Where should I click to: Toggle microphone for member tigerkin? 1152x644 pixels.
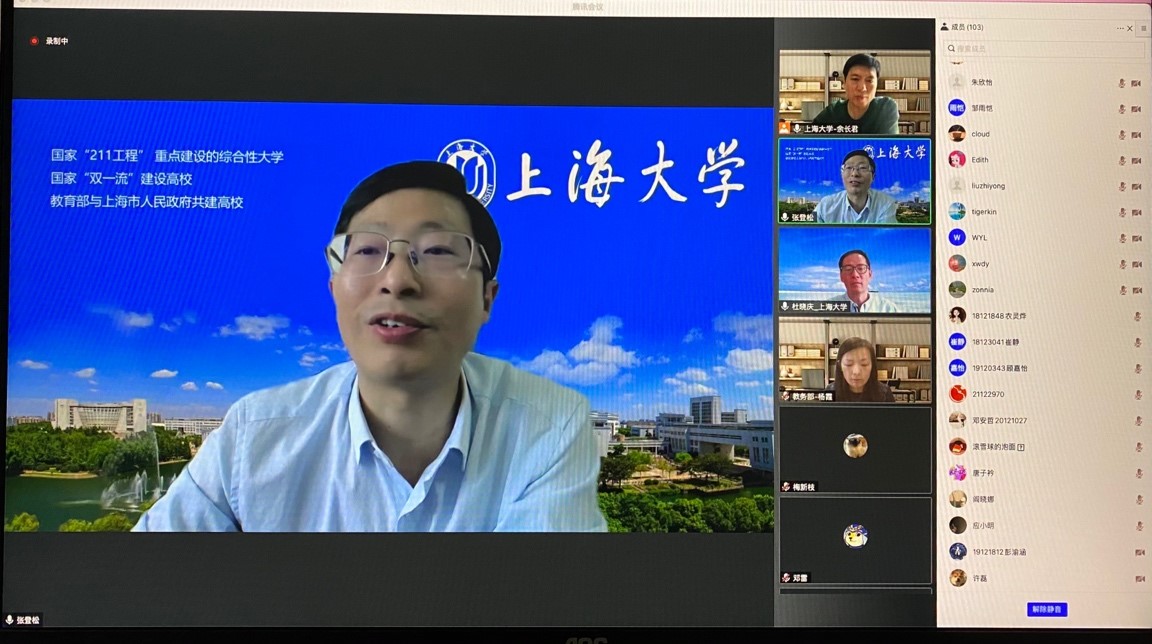[x=1122, y=213]
